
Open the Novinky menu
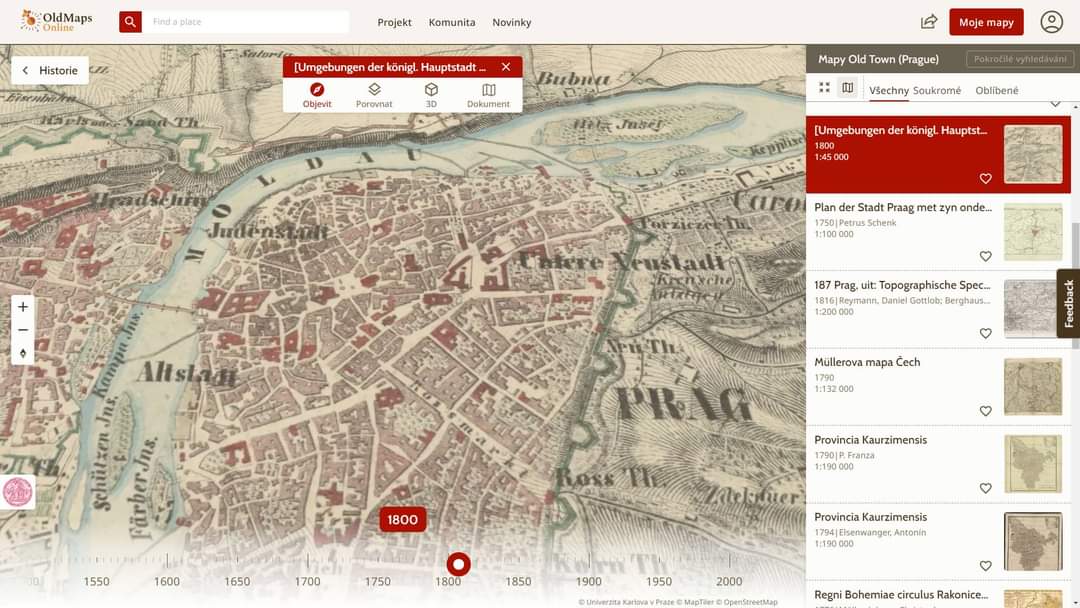click(x=512, y=22)
